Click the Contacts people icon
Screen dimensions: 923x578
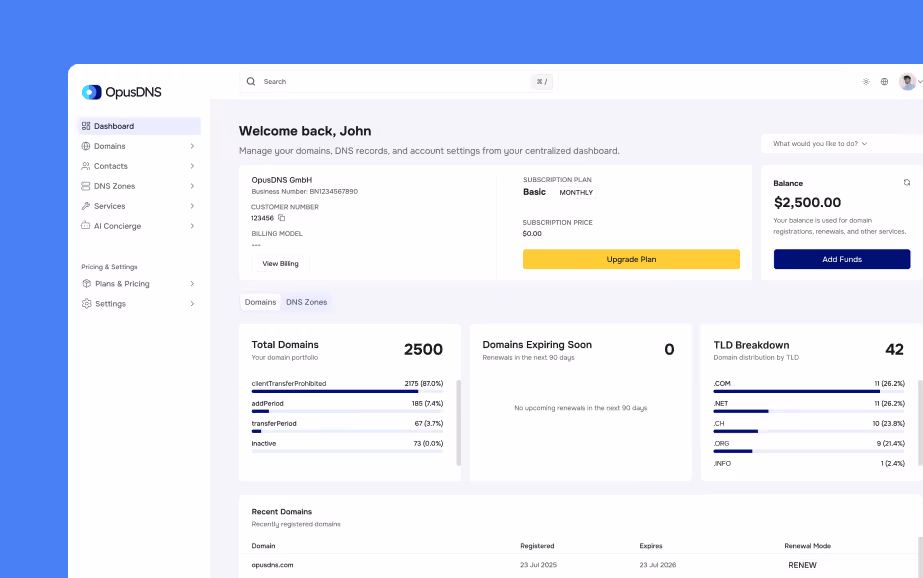[x=86, y=166]
